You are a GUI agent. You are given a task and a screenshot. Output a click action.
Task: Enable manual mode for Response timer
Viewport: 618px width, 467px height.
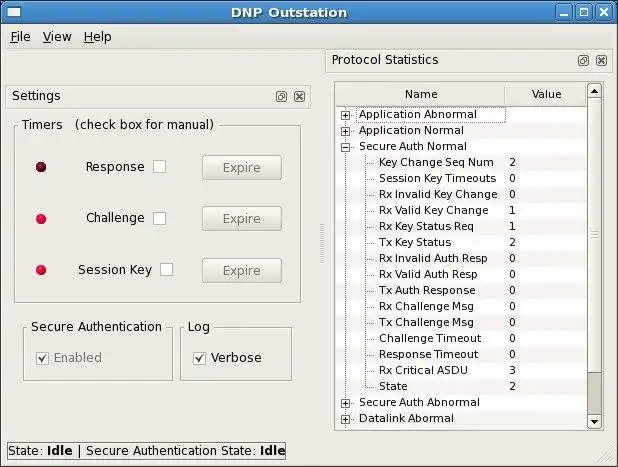pos(160,167)
